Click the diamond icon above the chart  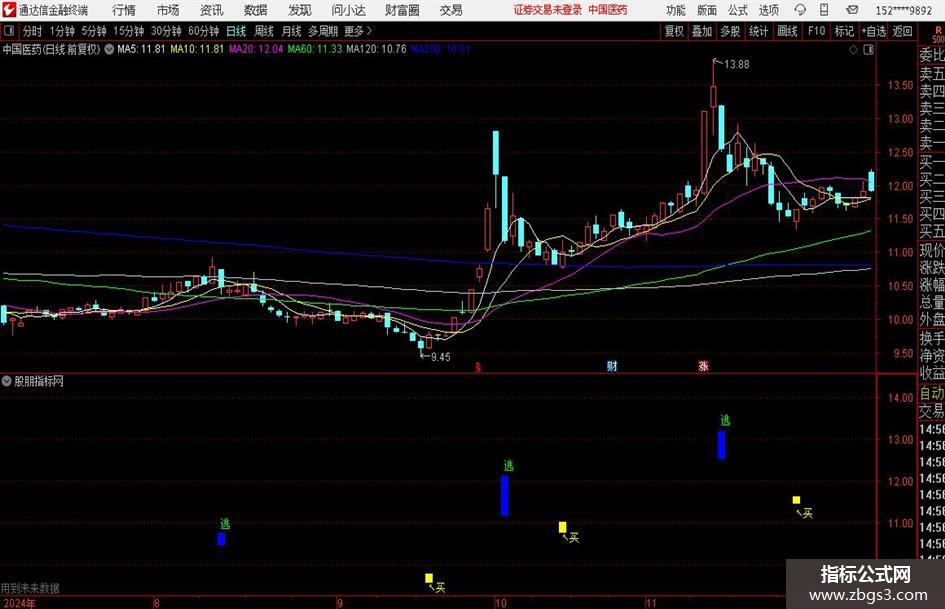coord(853,49)
